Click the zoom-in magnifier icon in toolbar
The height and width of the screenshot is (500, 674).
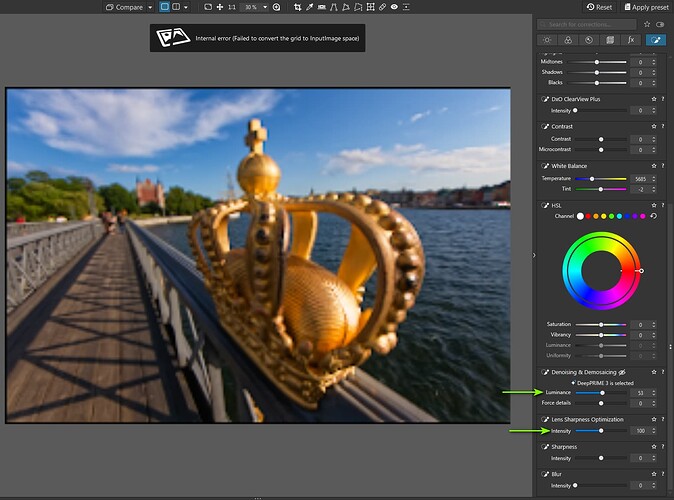[276, 7]
